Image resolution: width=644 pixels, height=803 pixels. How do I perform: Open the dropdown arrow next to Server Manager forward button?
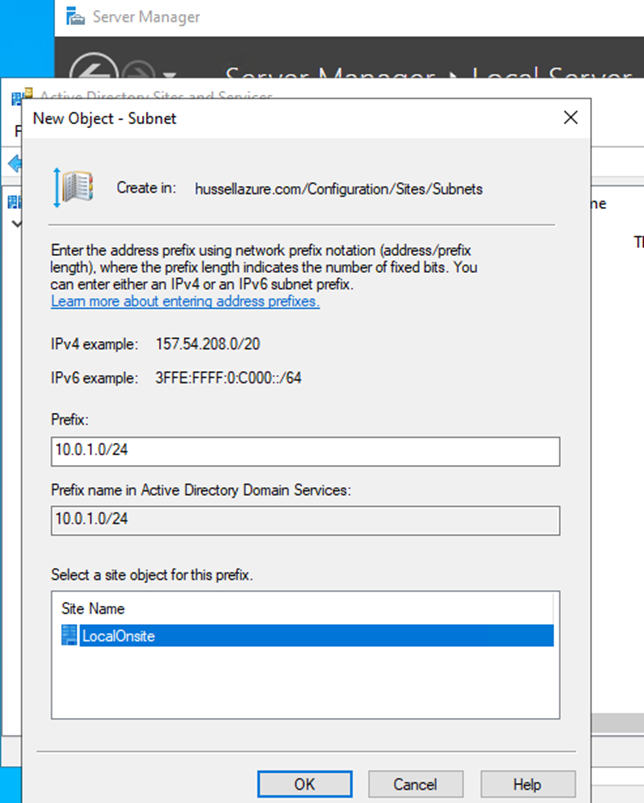pos(170,75)
